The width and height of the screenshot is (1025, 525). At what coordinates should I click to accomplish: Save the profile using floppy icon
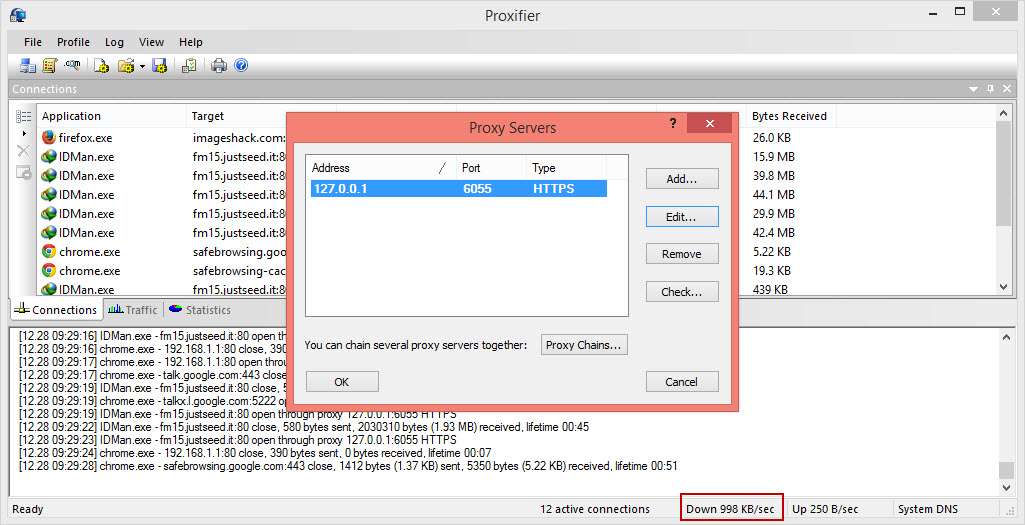[159, 66]
